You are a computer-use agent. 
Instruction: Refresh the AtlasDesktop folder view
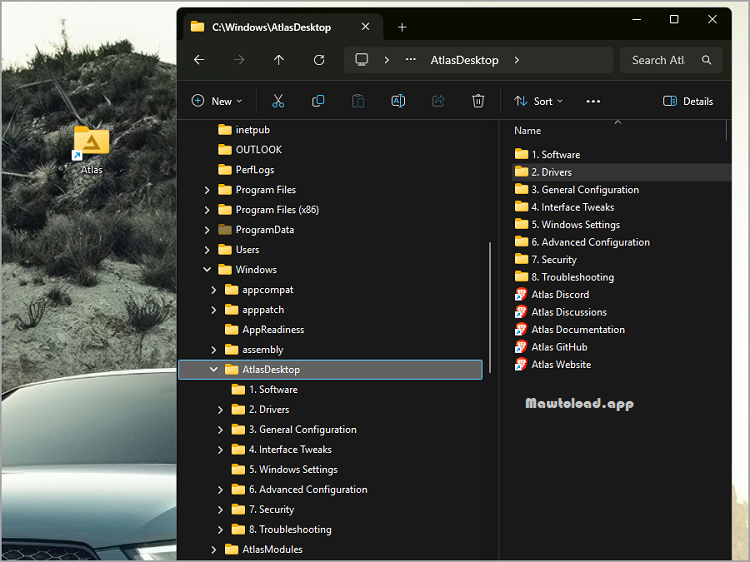[x=319, y=60]
